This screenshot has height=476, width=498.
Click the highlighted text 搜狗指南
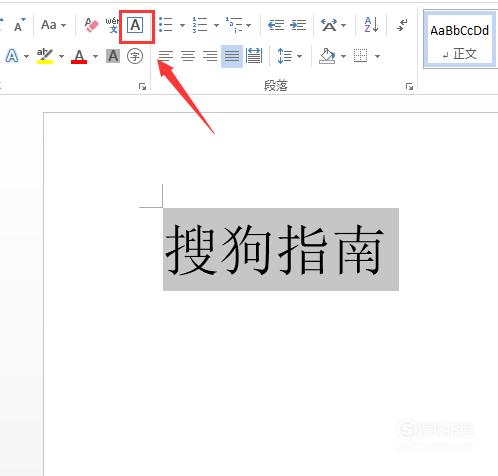click(x=275, y=249)
